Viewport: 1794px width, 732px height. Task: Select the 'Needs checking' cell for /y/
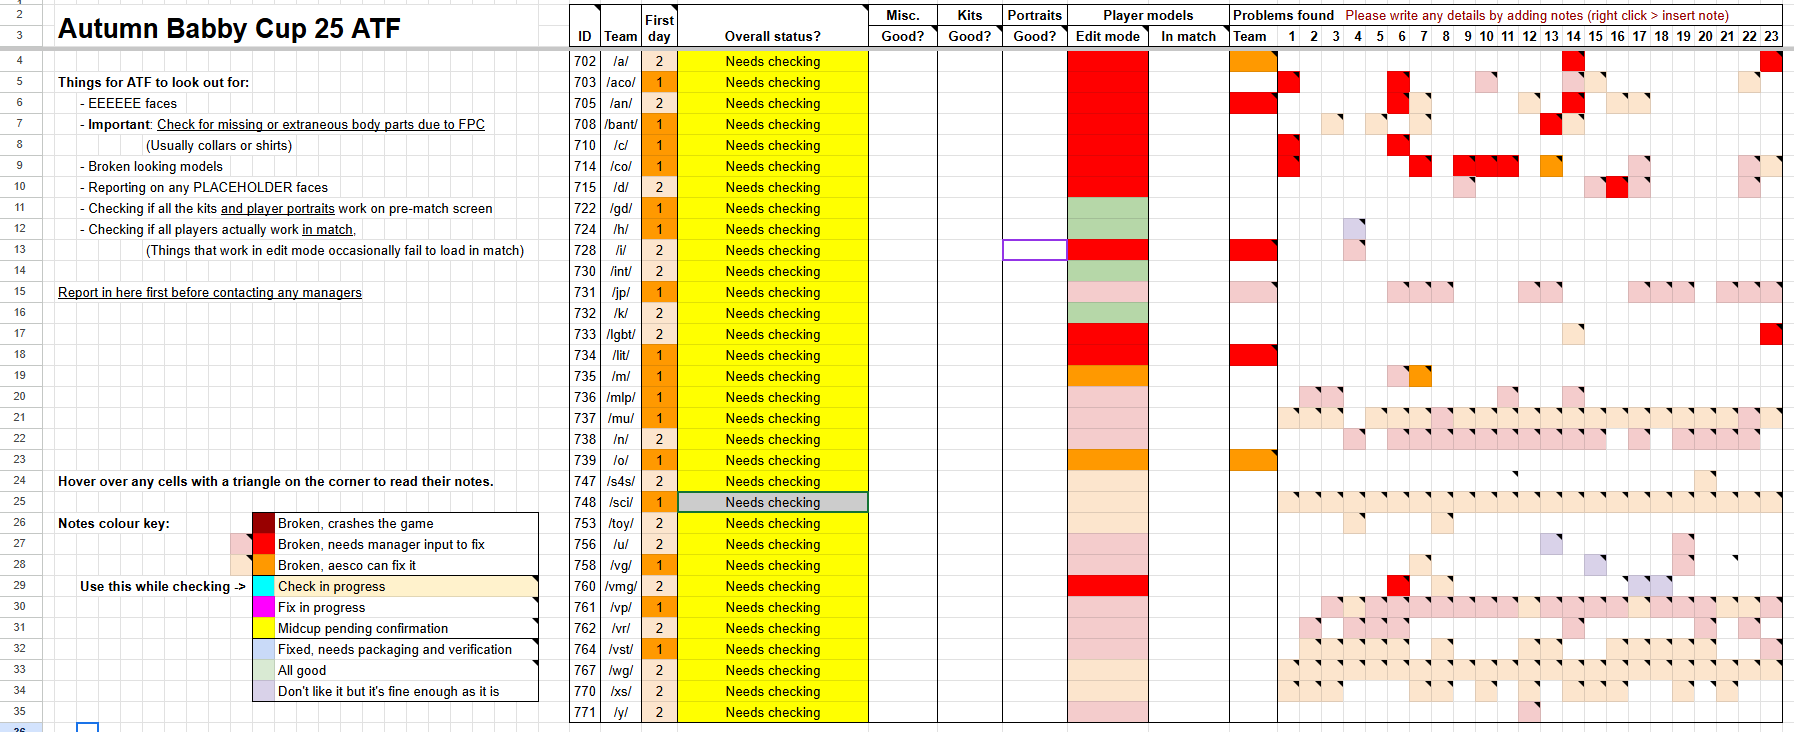click(x=773, y=712)
